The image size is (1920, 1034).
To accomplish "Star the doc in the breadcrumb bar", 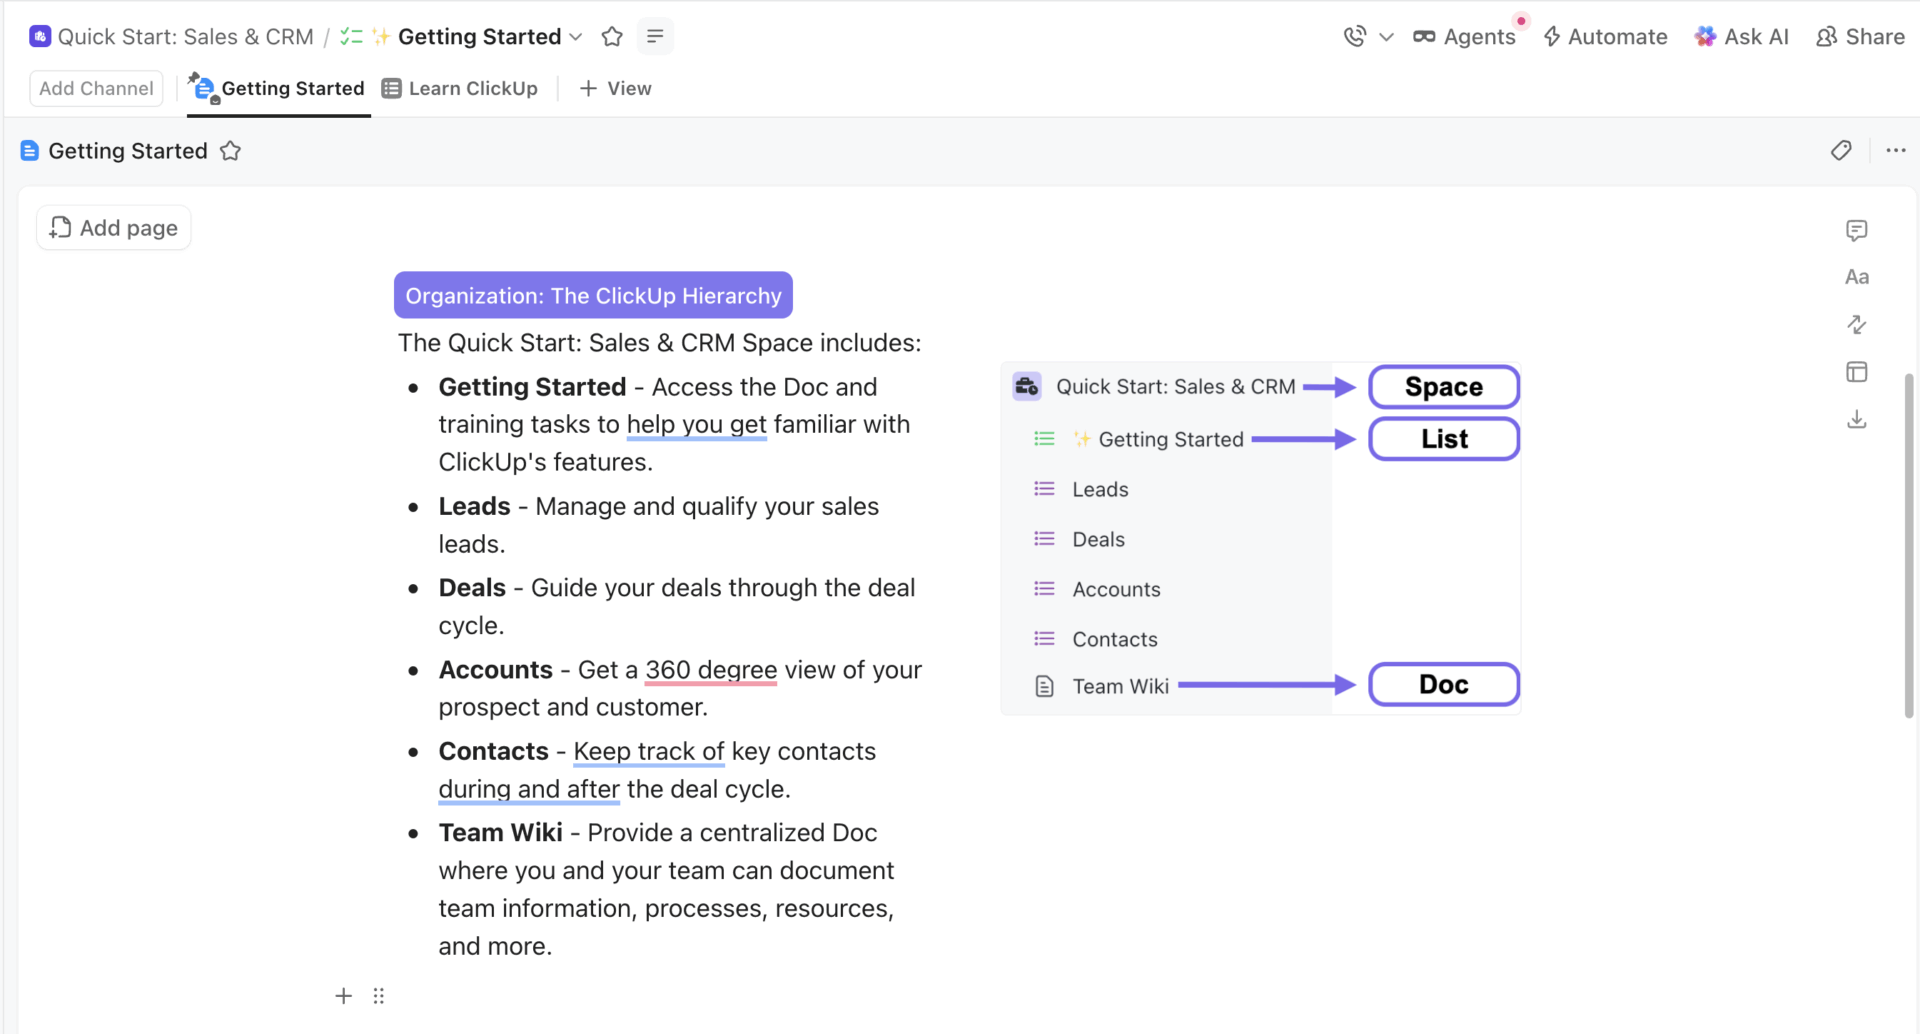I will click(612, 36).
